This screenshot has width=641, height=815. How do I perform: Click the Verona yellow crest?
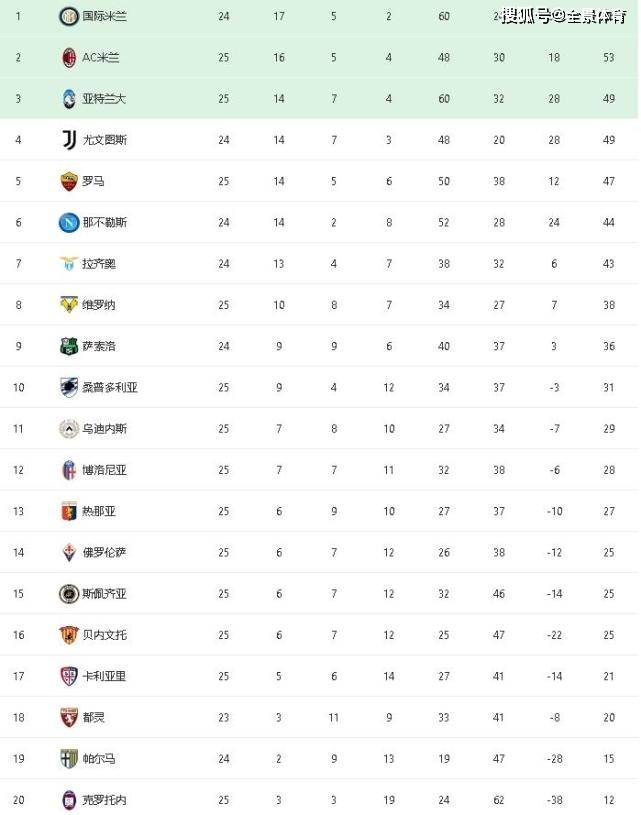69,305
